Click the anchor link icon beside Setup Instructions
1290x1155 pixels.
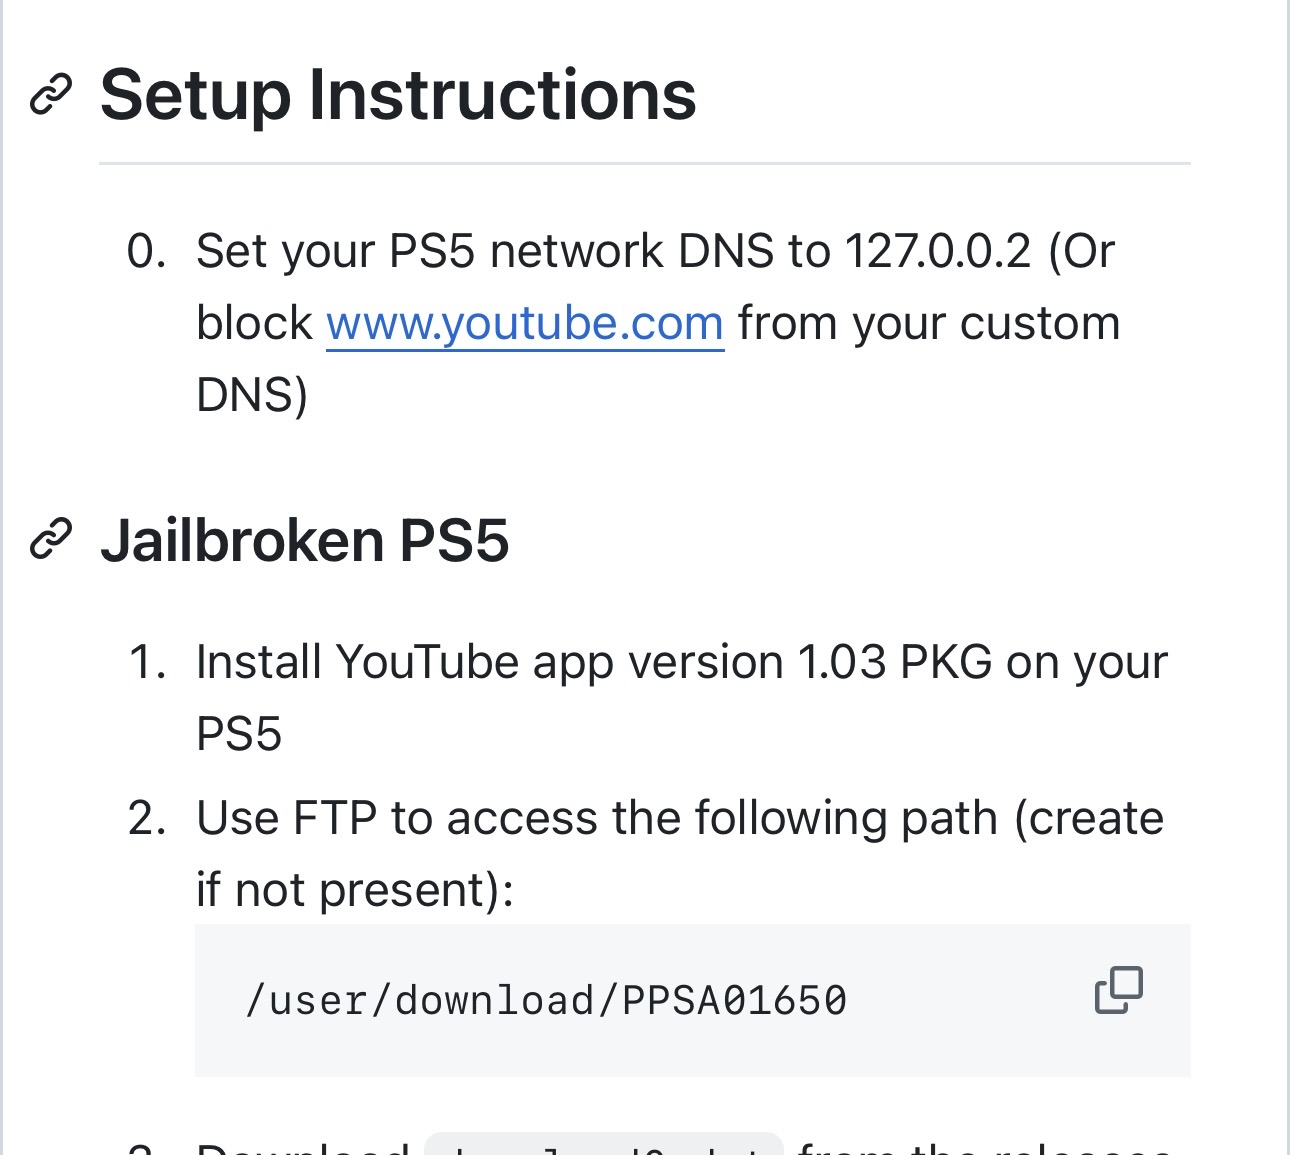[51, 95]
